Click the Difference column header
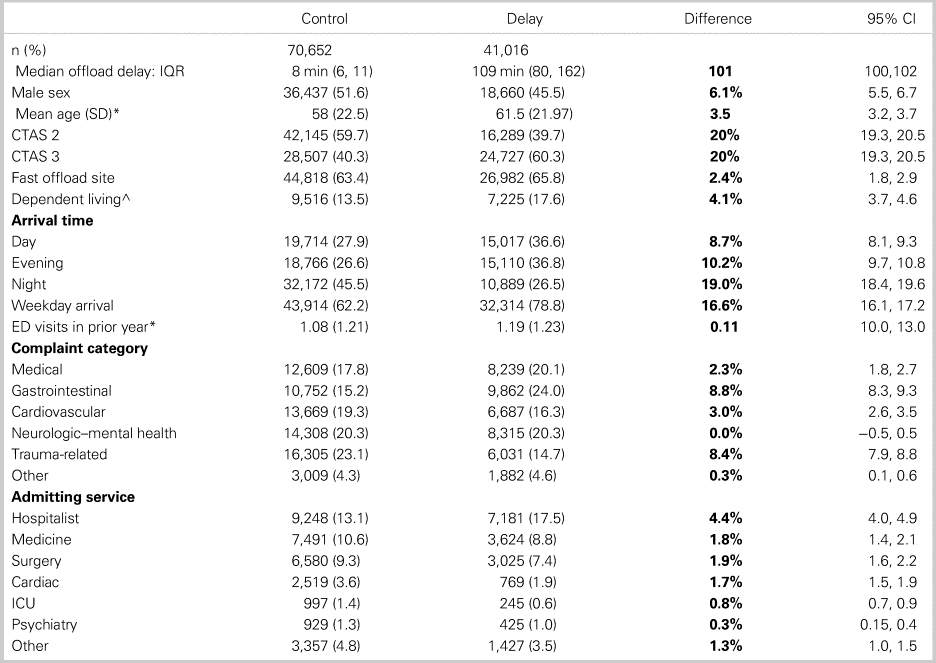 click(717, 19)
